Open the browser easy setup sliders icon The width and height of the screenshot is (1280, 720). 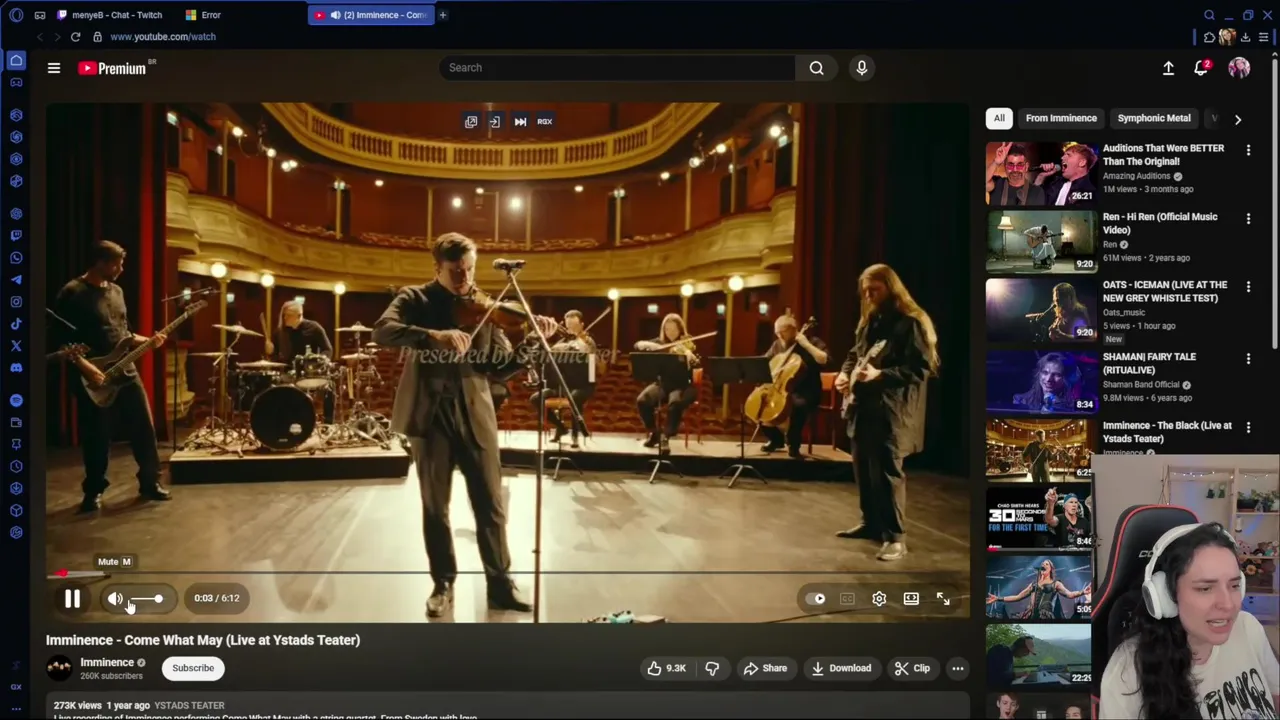(x=1264, y=37)
